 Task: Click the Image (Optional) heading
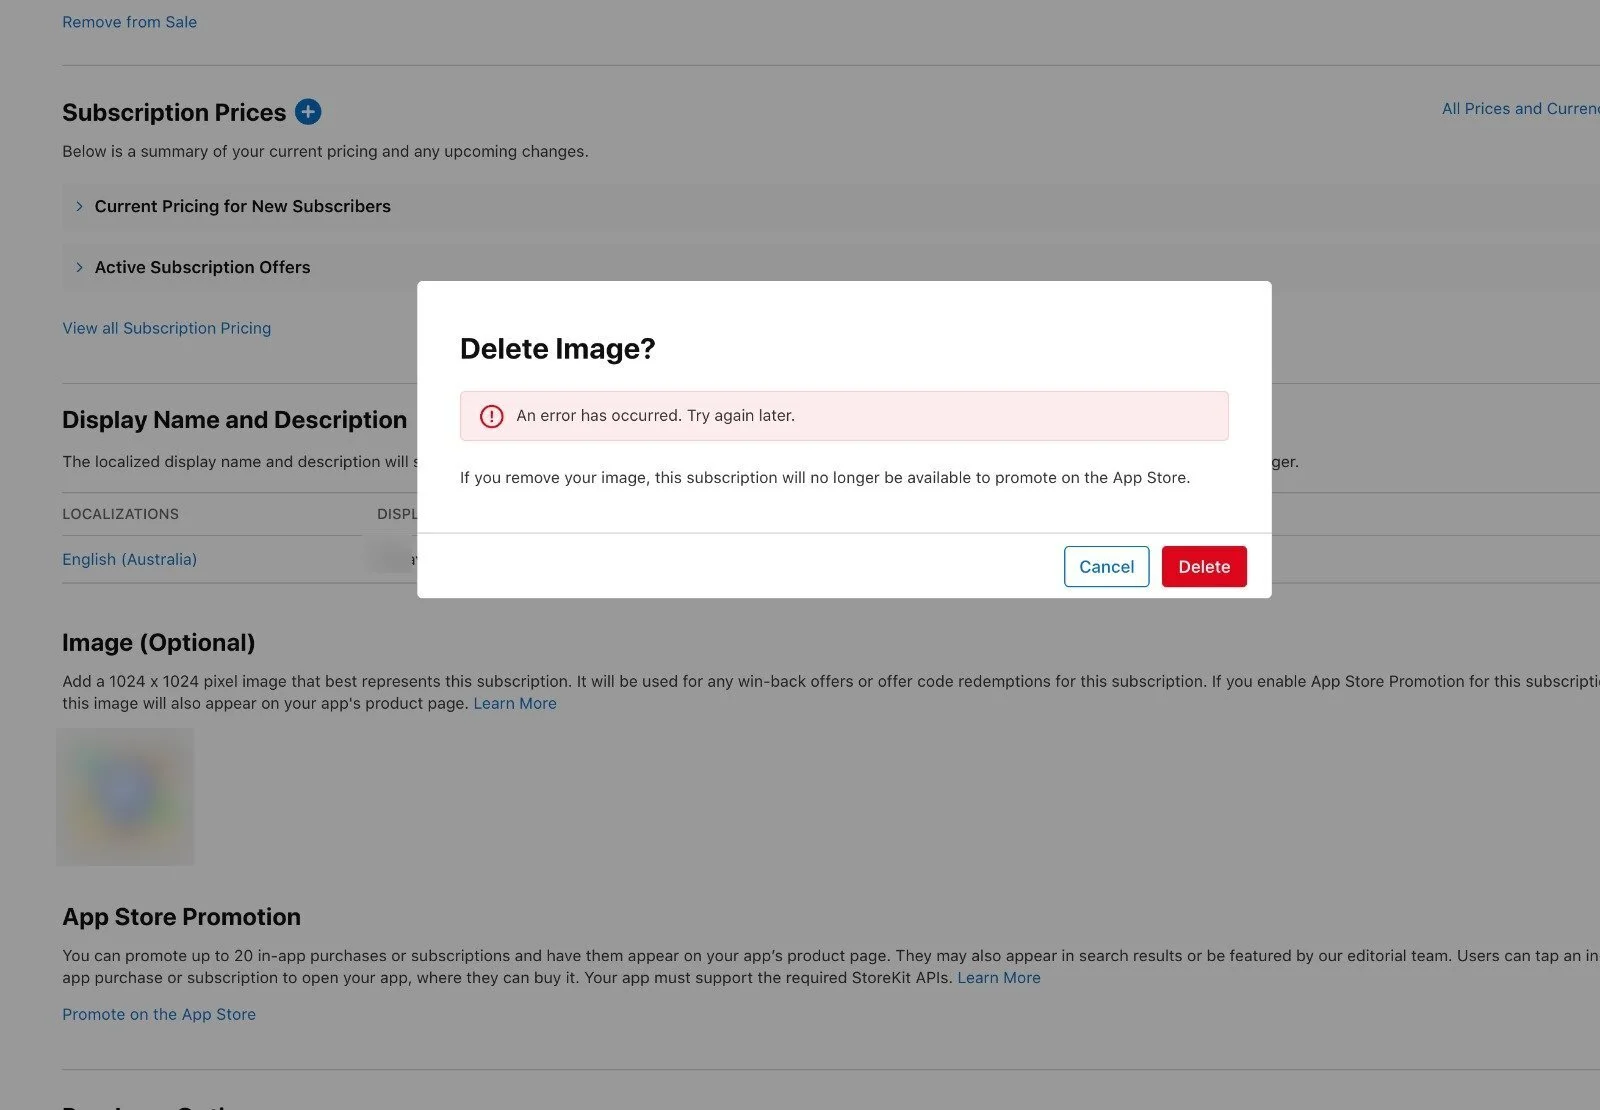pos(159,643)
